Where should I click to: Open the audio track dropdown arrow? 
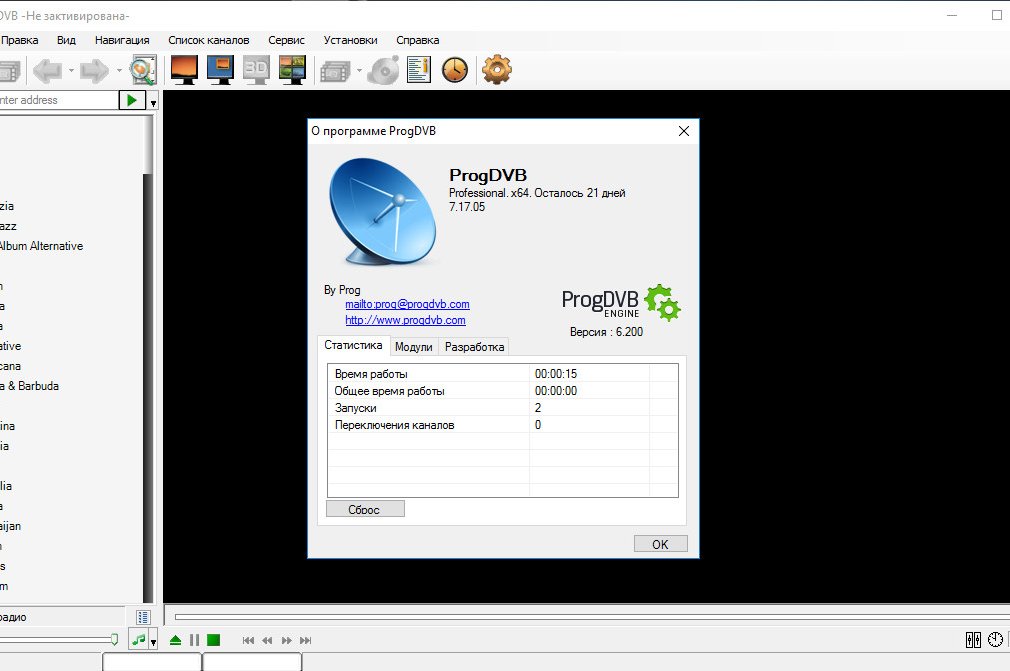(153, 641)
